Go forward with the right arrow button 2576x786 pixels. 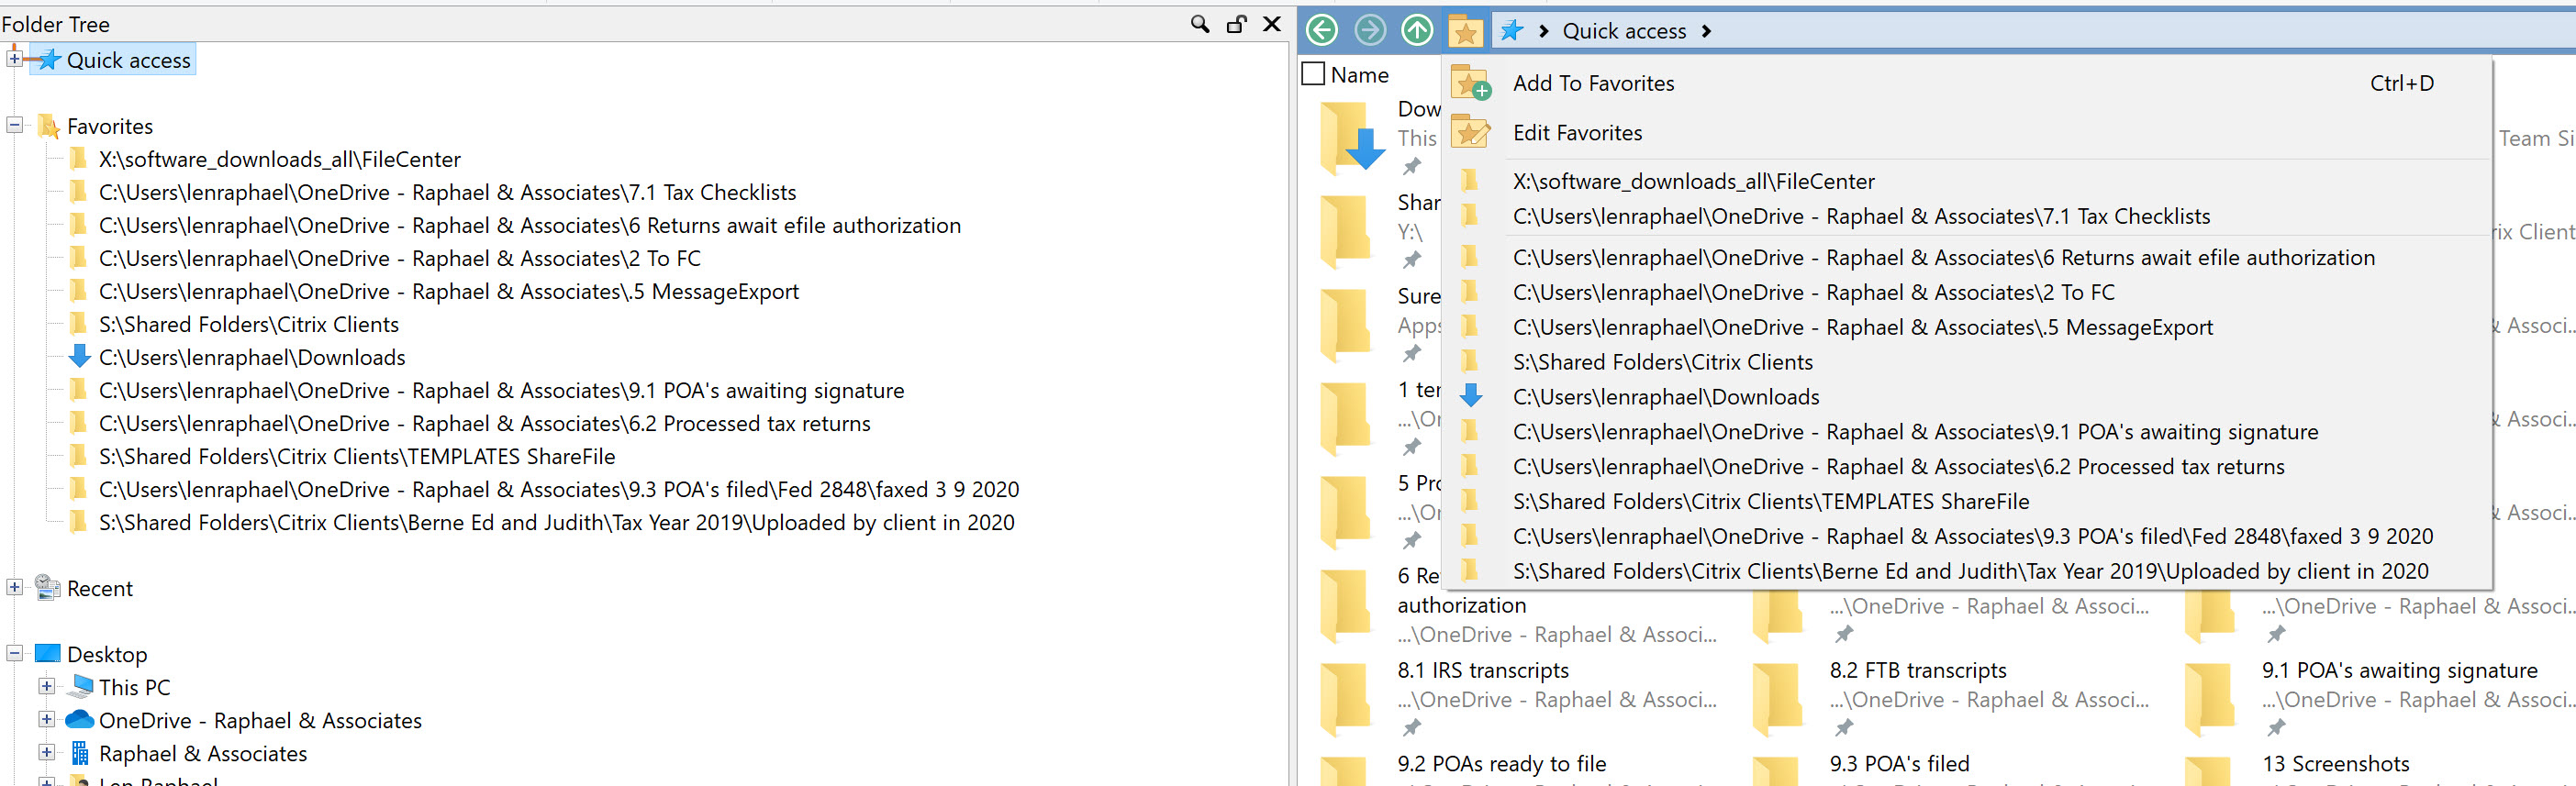click(1369, 30)
